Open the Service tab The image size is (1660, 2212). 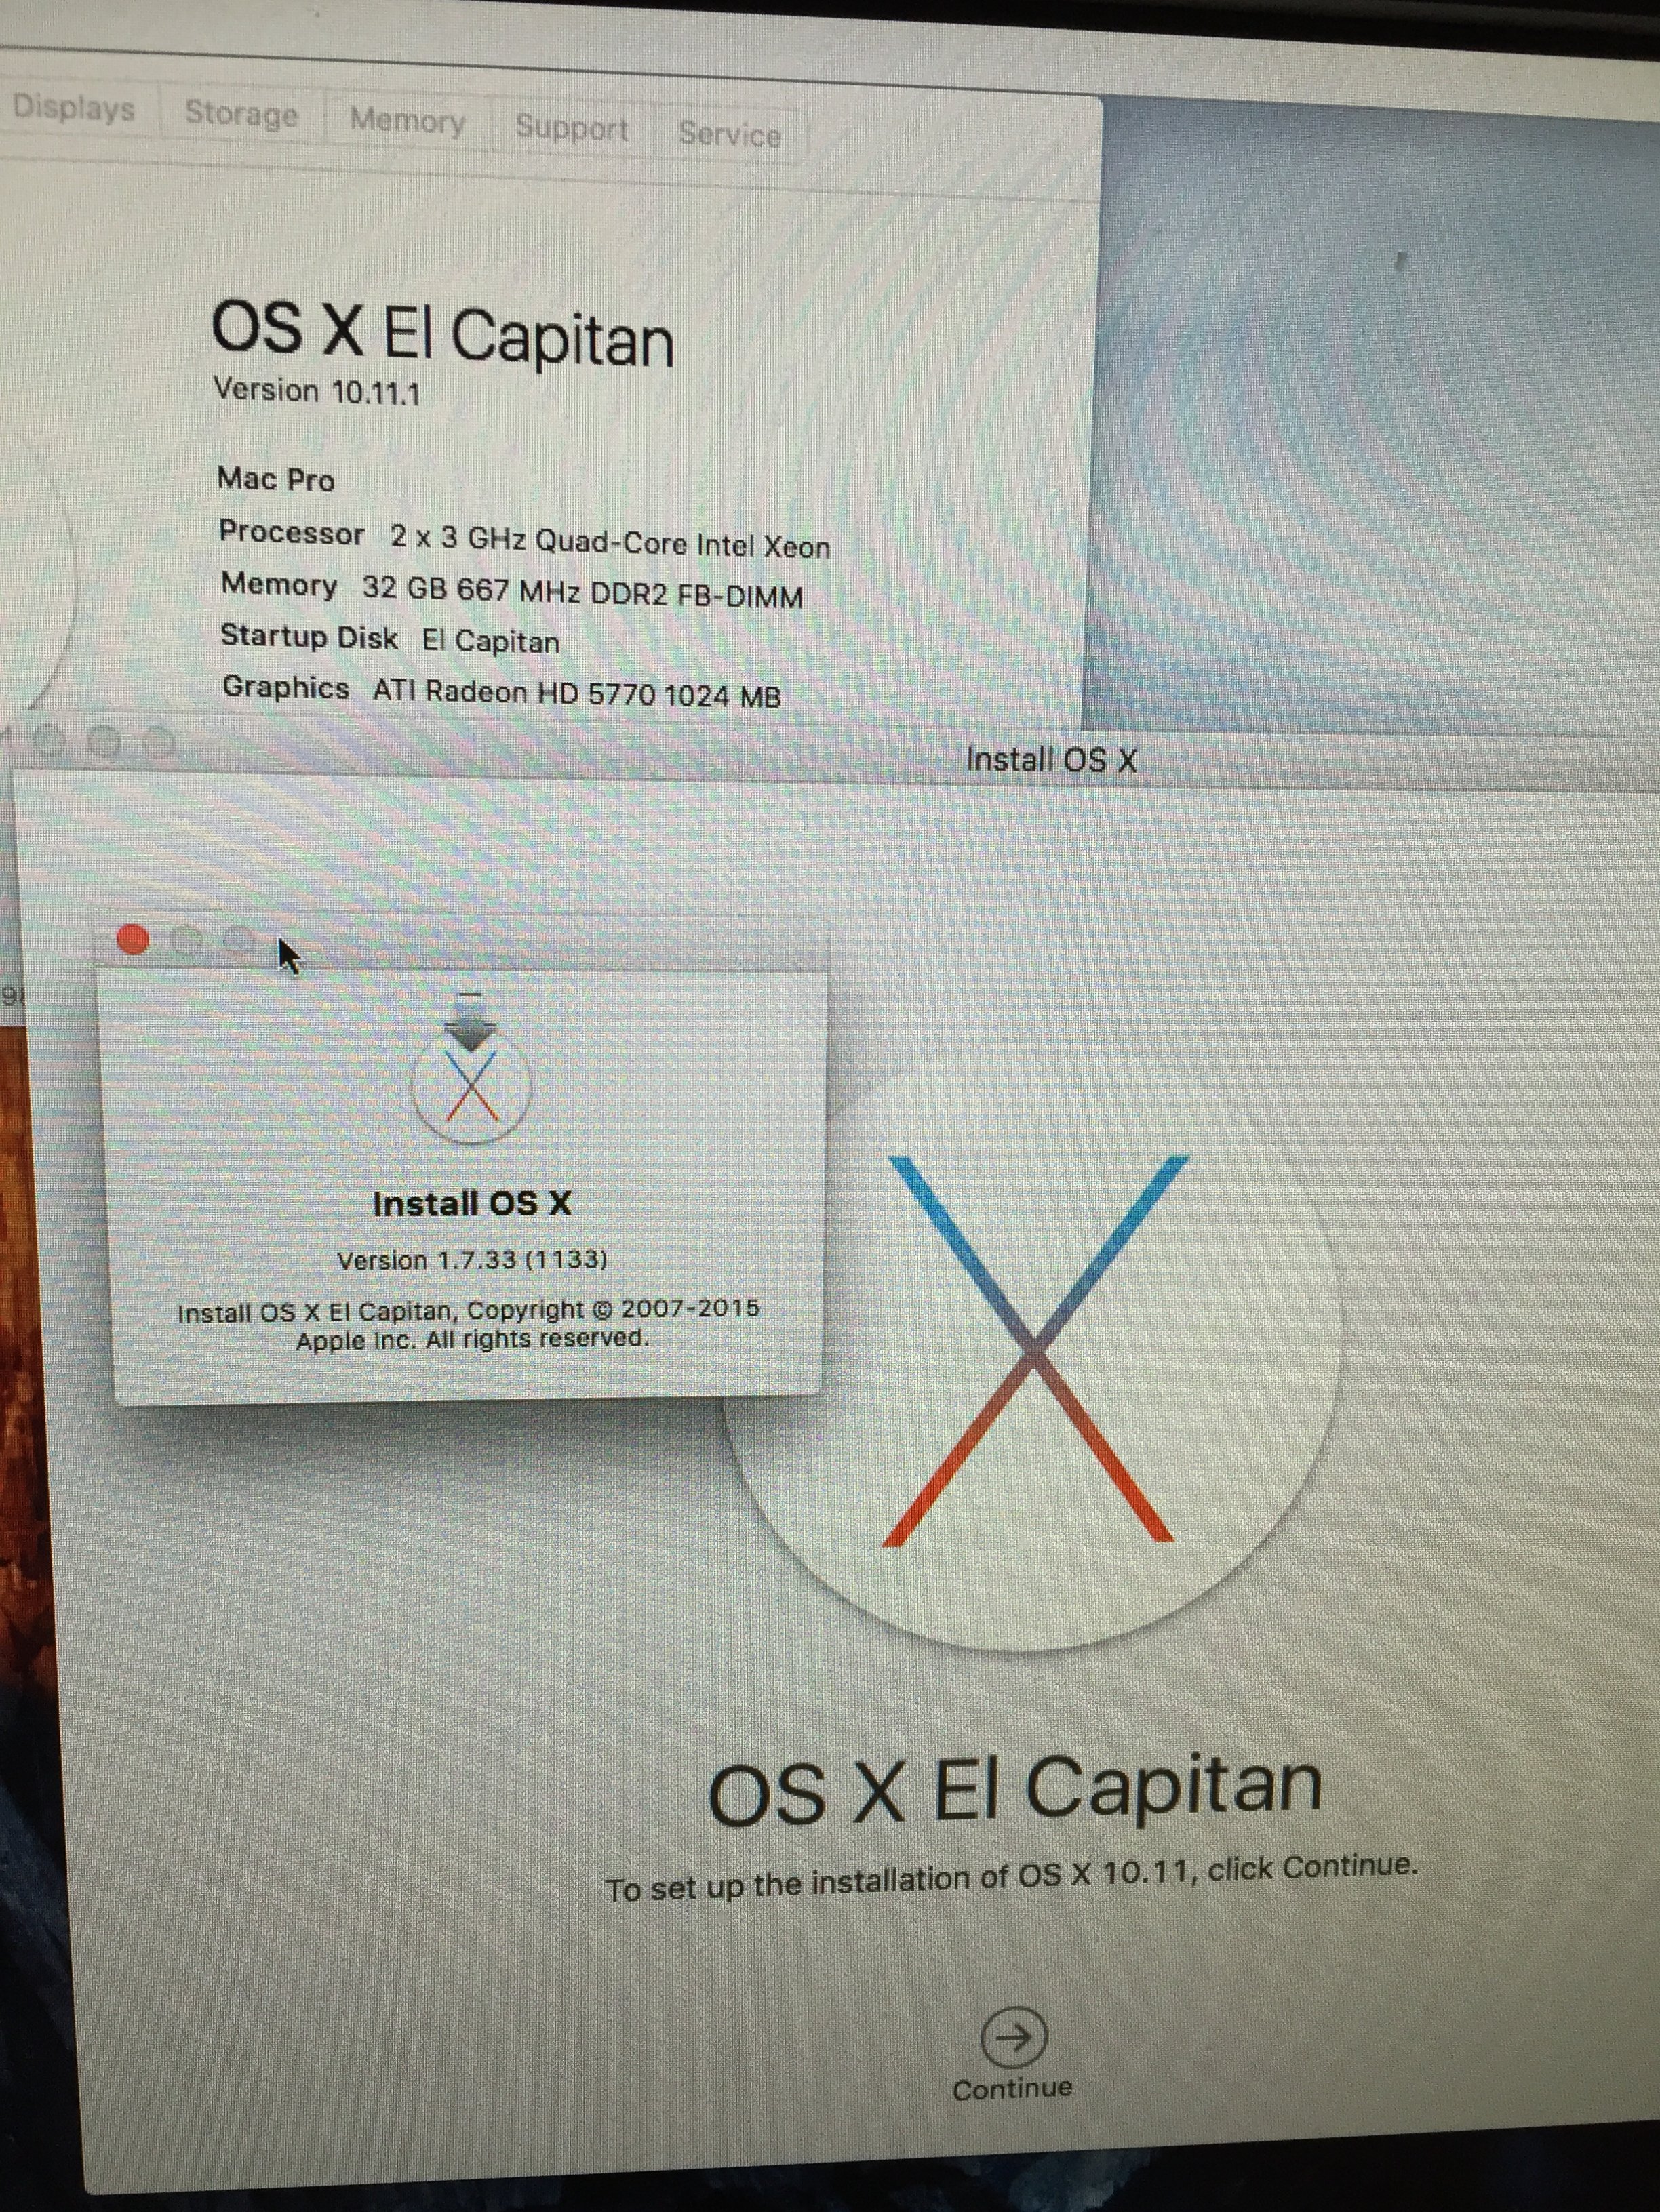point(729,134)
